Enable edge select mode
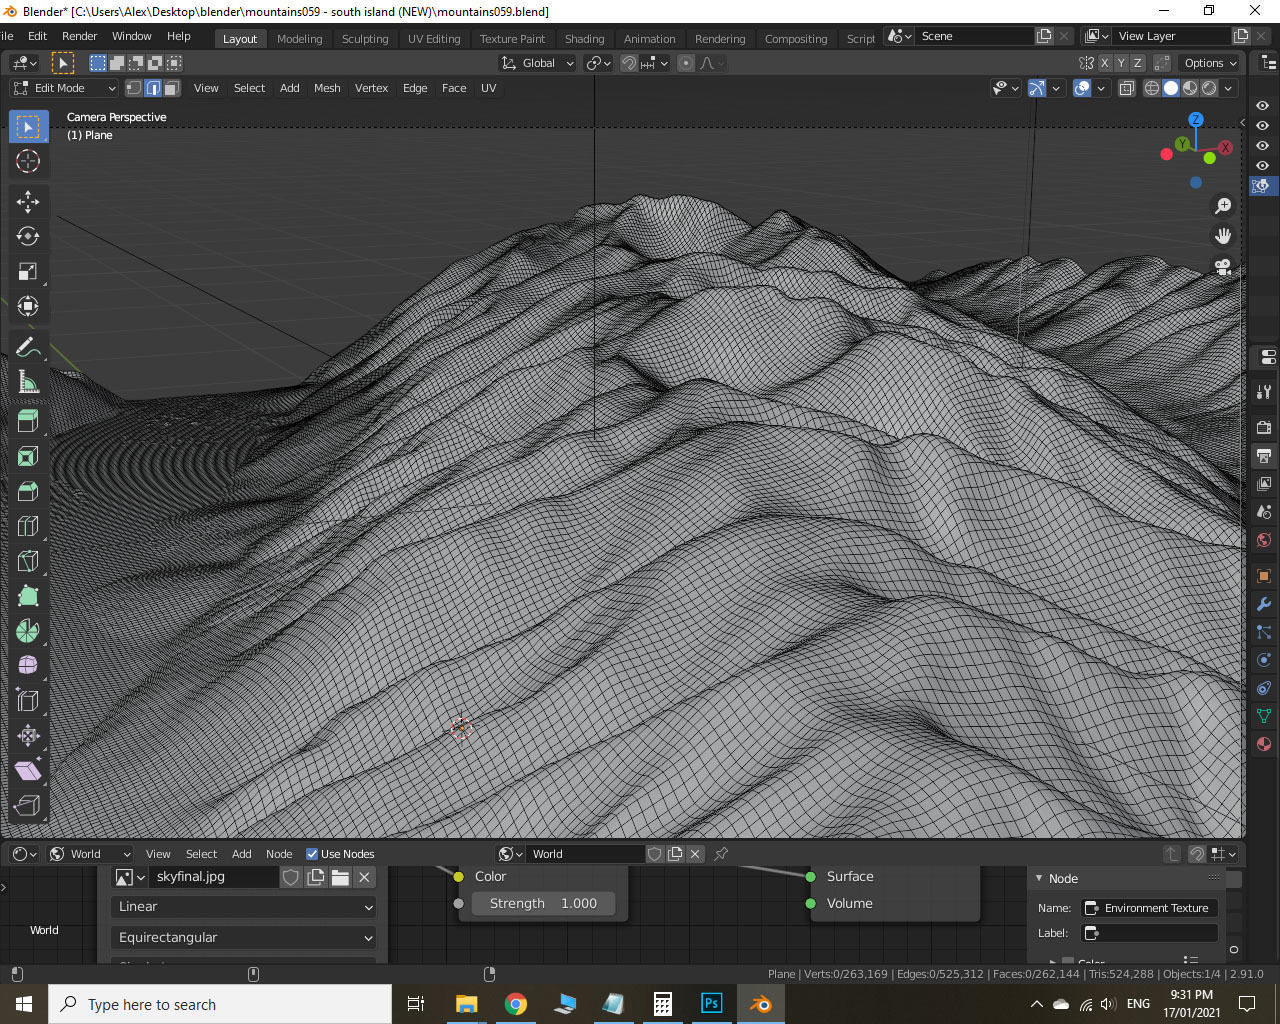 pos(153,88)
